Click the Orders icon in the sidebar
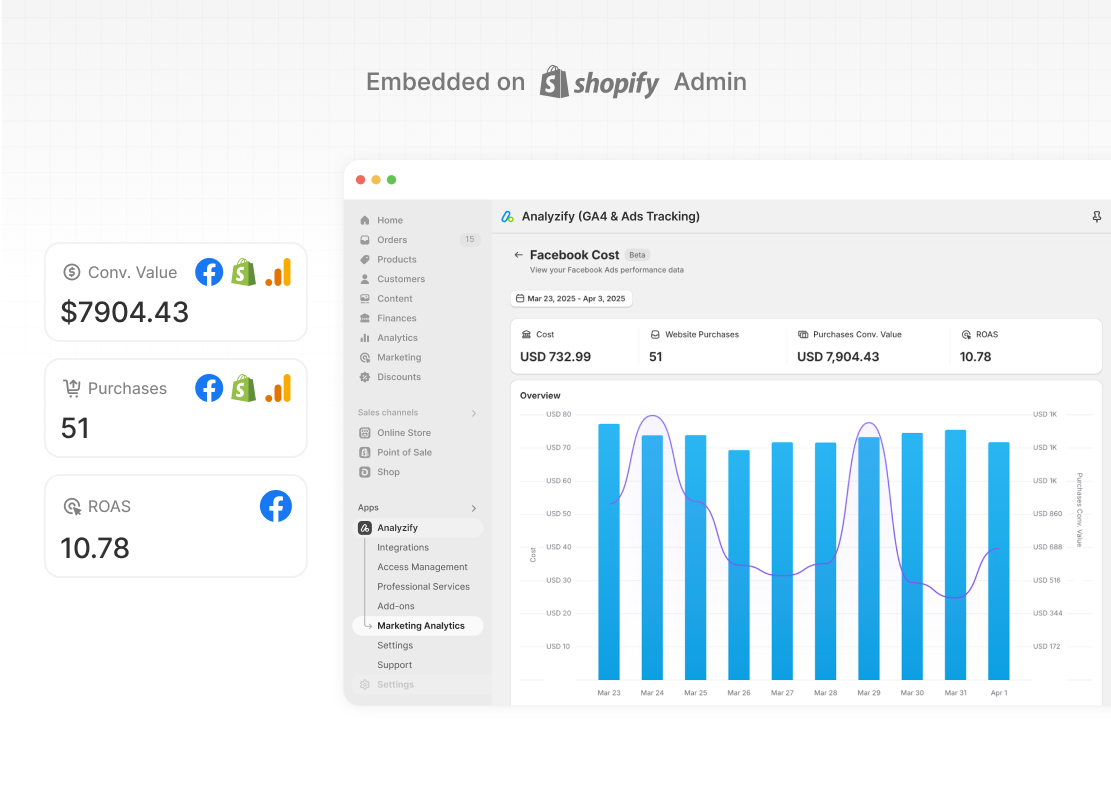 pyautogui.click(x=365, y=240)
